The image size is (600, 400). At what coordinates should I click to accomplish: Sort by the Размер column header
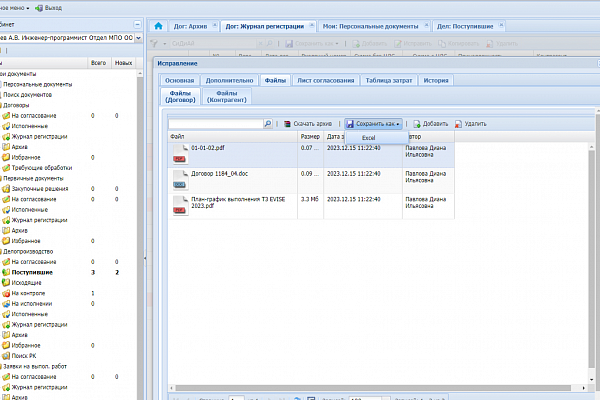(310, 137)
